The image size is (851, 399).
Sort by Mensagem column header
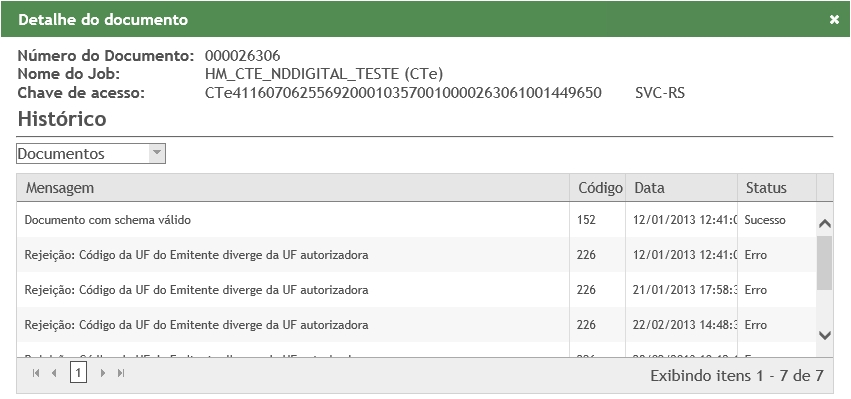293,188
